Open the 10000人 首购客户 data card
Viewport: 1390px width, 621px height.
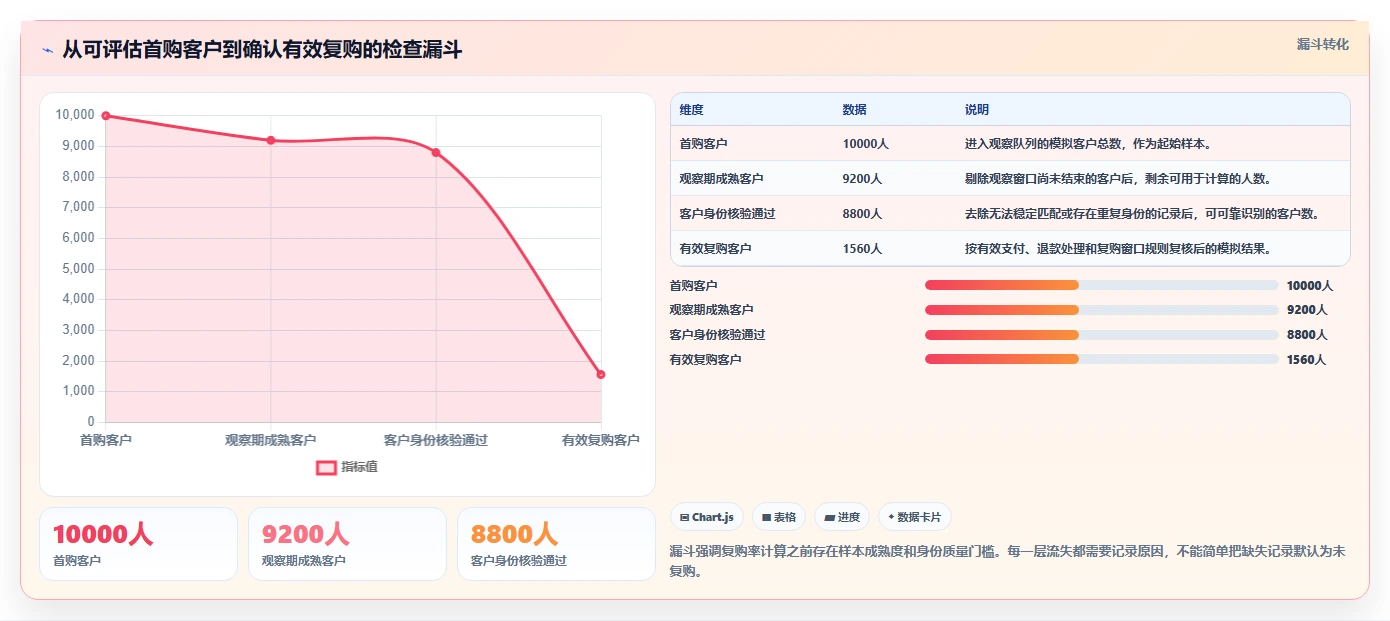tap(138, 544)
